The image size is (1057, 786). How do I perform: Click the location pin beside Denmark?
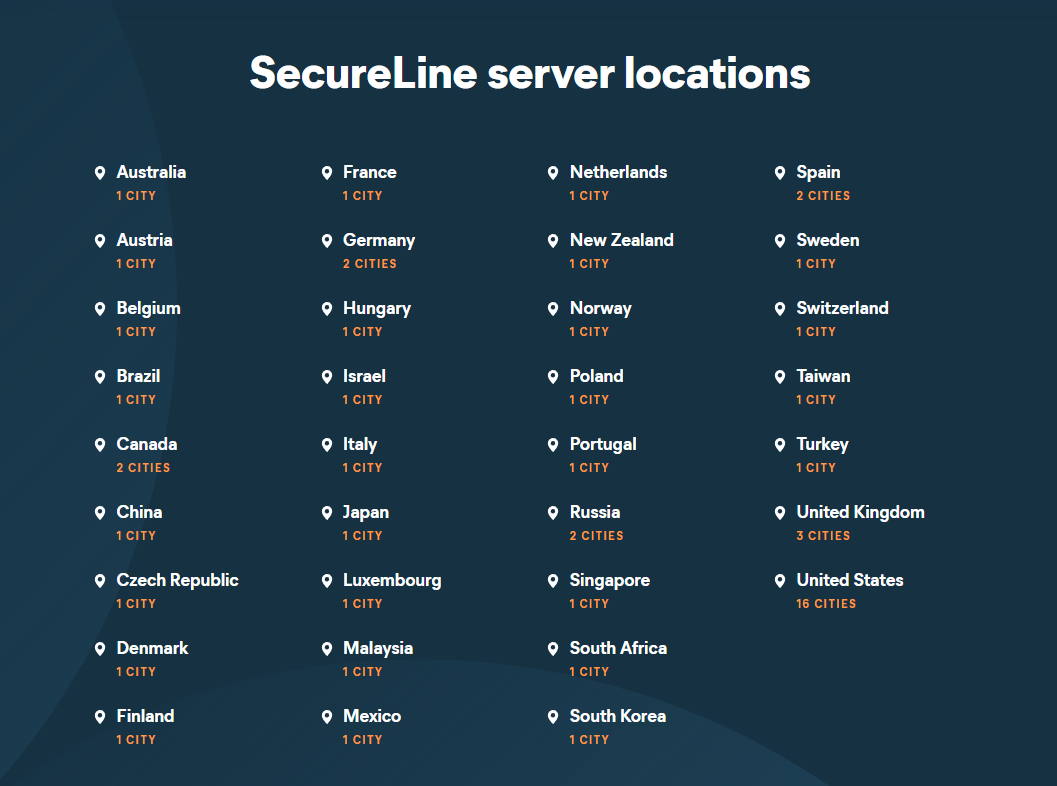click(100, 648)
